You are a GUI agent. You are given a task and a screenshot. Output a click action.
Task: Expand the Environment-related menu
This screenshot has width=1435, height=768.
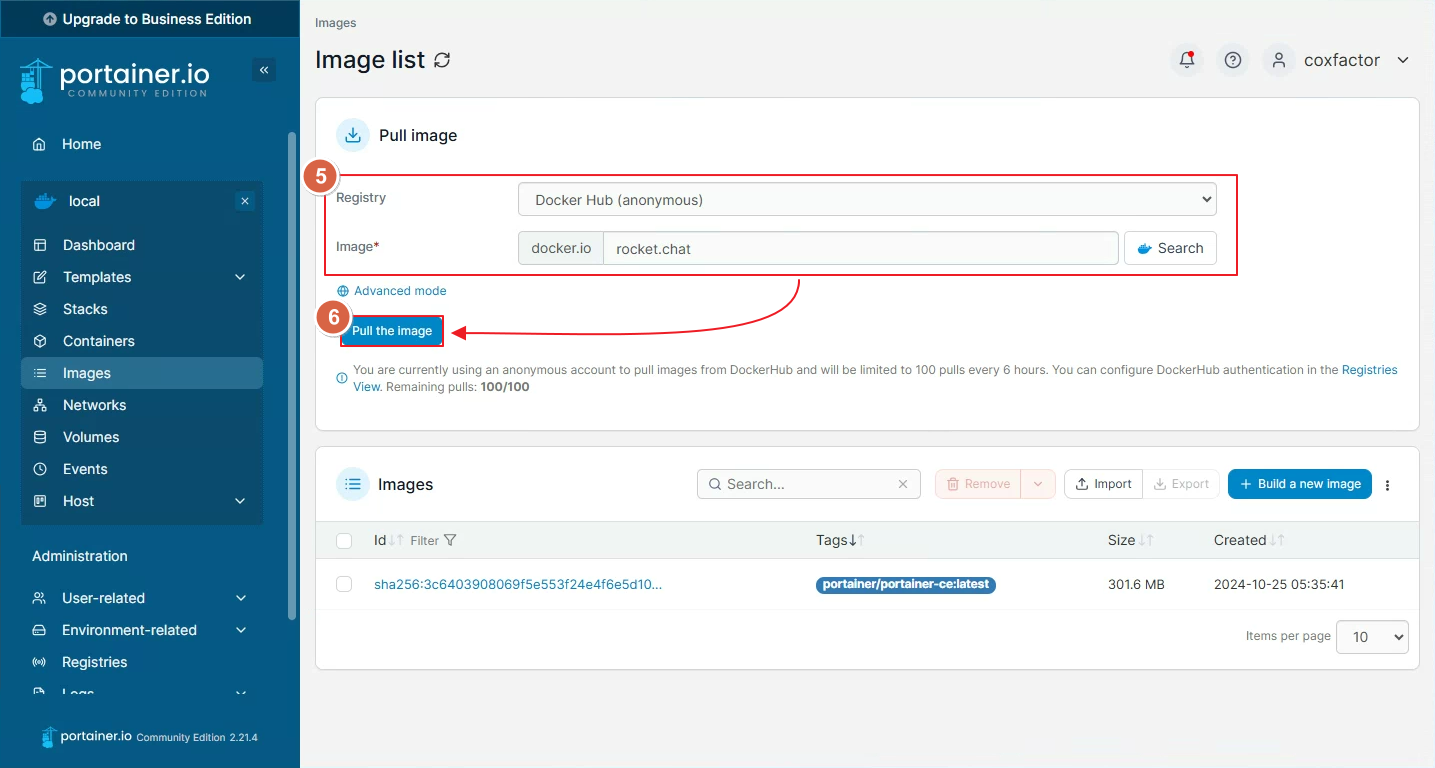pos(142,630)
